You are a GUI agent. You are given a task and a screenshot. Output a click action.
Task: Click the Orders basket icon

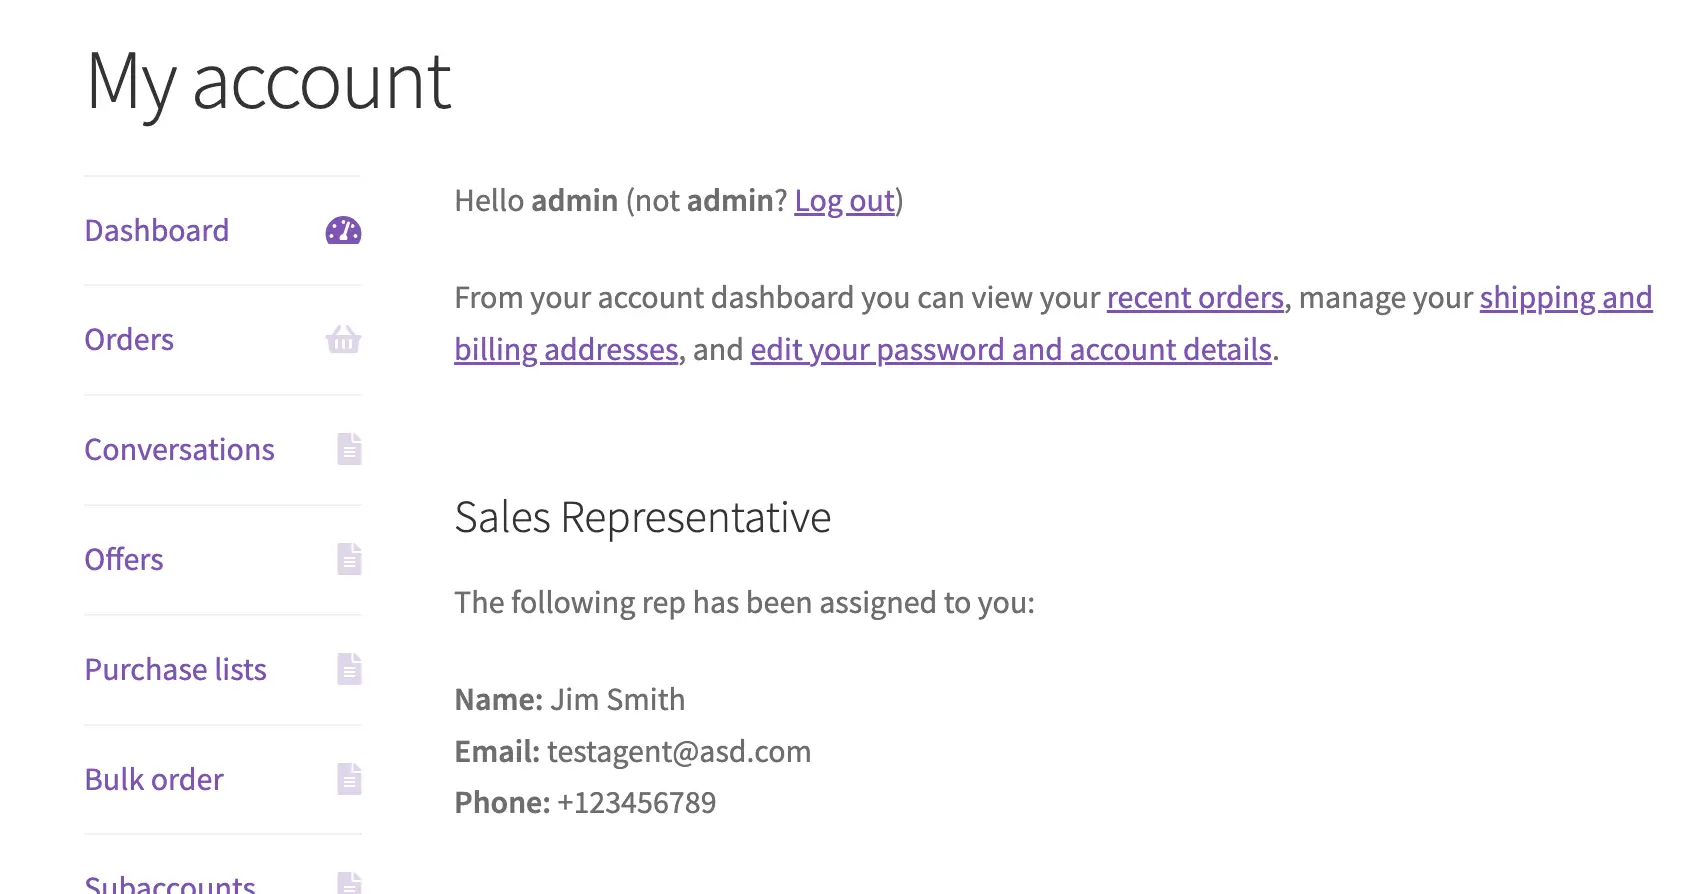(343, 340)
